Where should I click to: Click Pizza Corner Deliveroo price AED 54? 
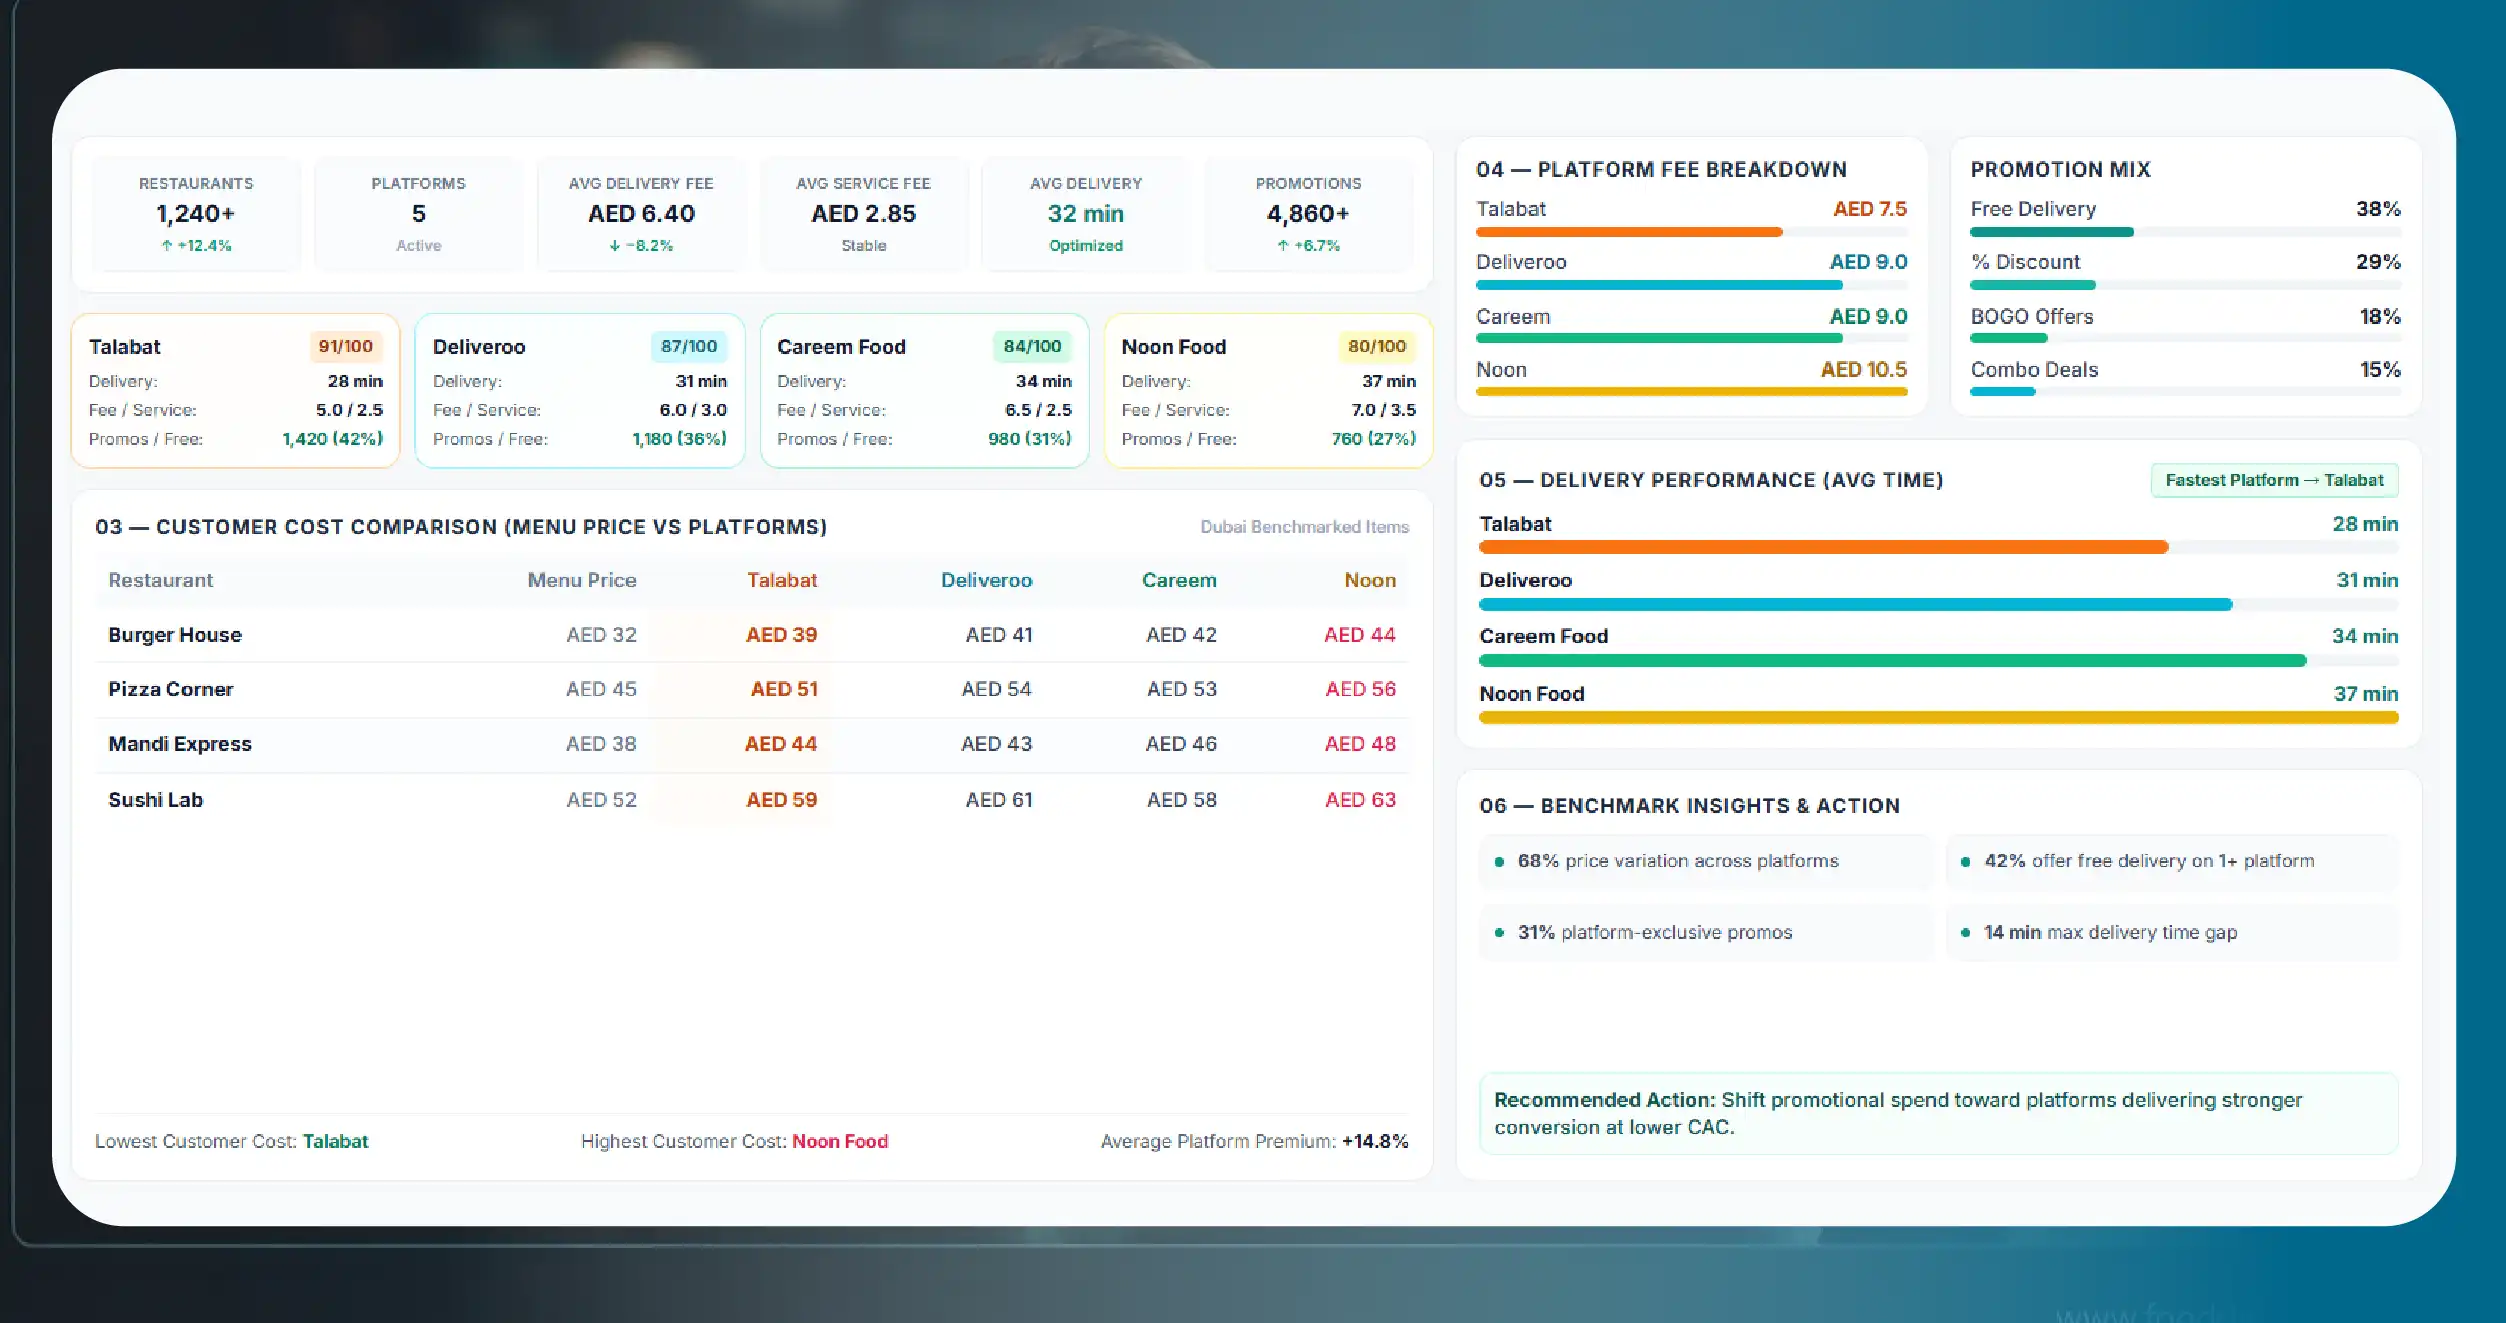point(997,689)
